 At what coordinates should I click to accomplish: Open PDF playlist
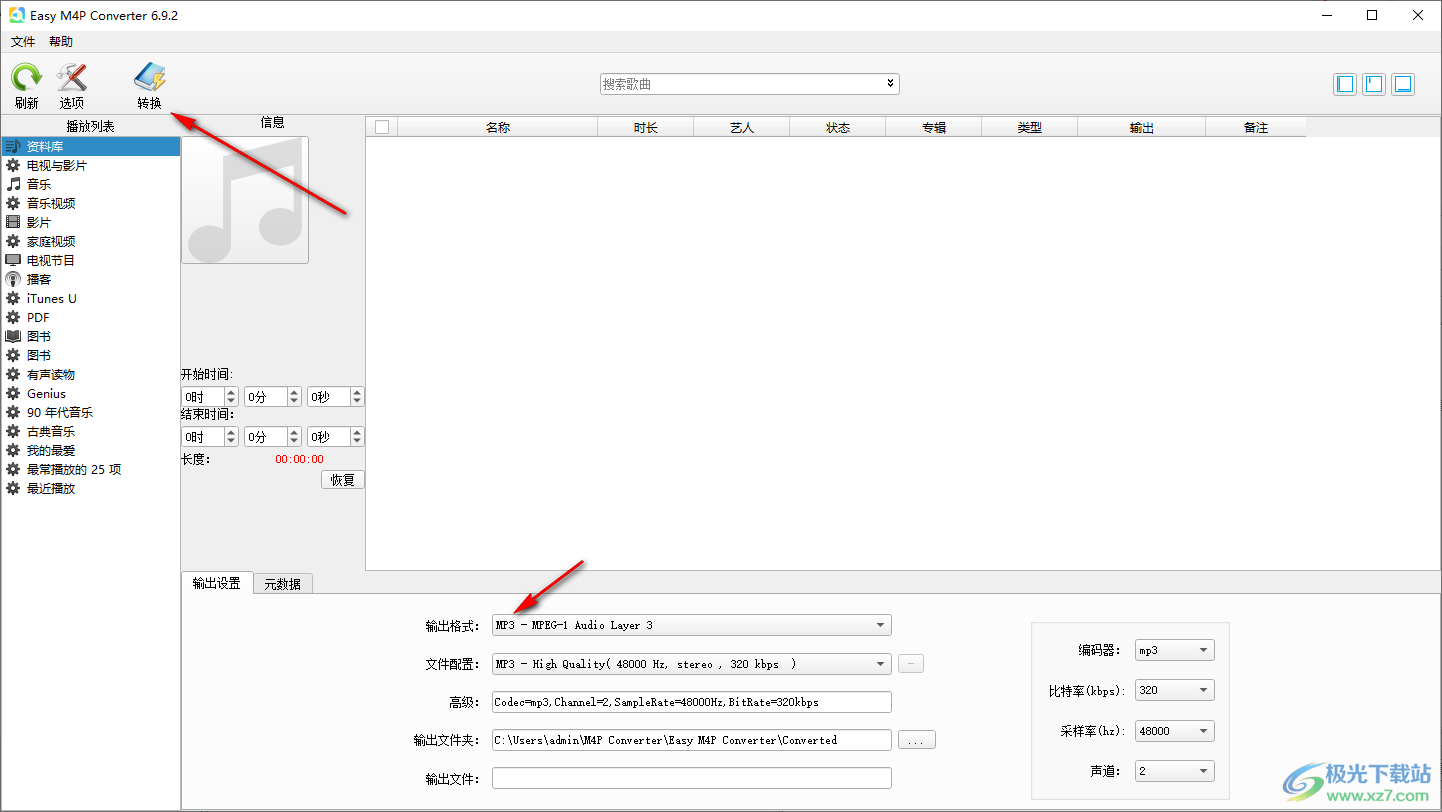pos(91,317)
